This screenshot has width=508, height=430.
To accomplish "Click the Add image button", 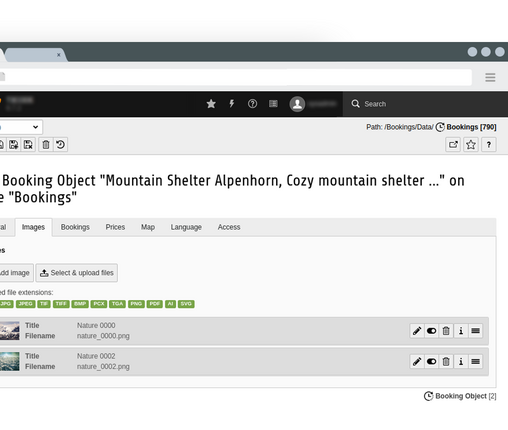I will (16, 273).
